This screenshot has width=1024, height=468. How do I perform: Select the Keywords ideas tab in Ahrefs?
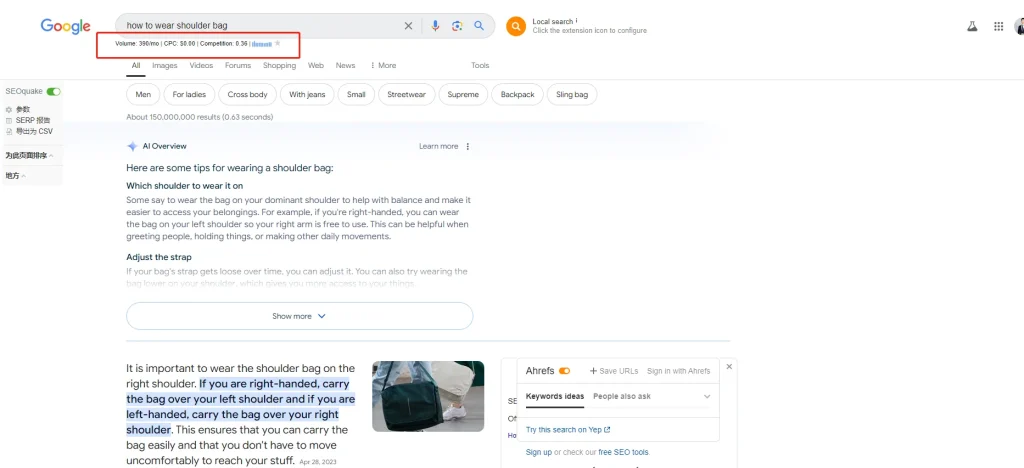point(554,396)
